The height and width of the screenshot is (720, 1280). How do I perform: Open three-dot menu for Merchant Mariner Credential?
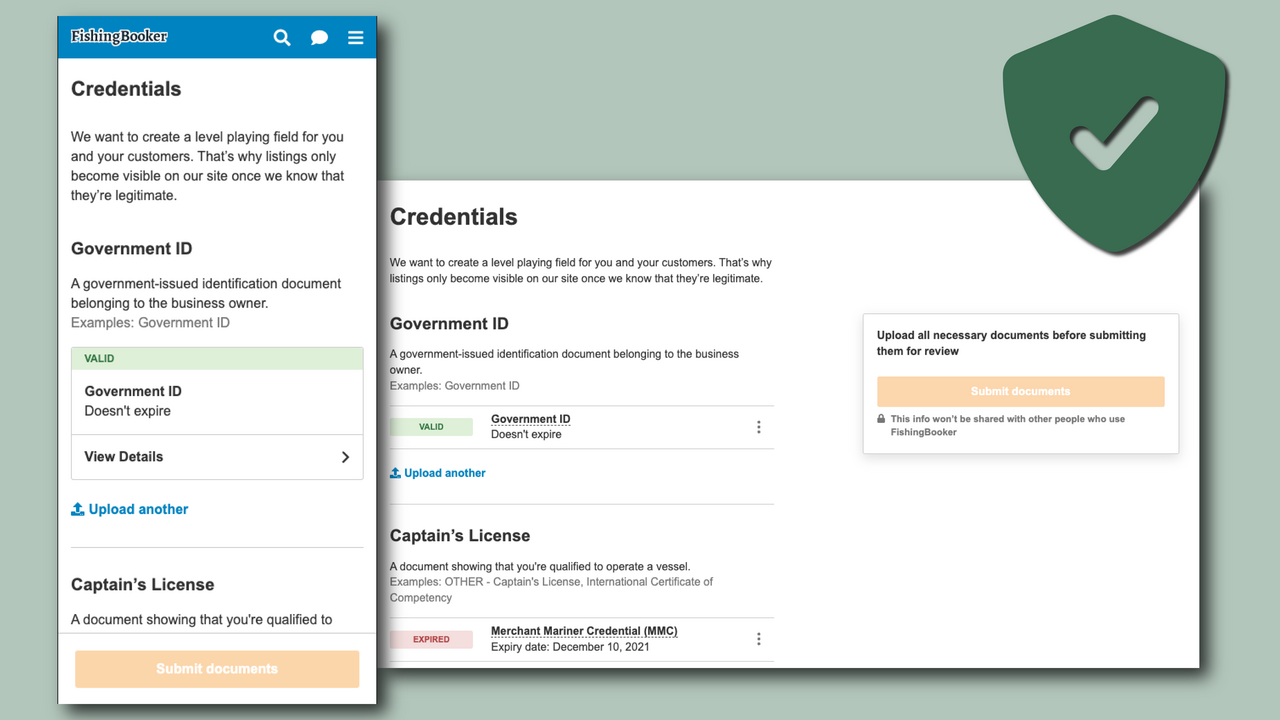click(758, 639)
